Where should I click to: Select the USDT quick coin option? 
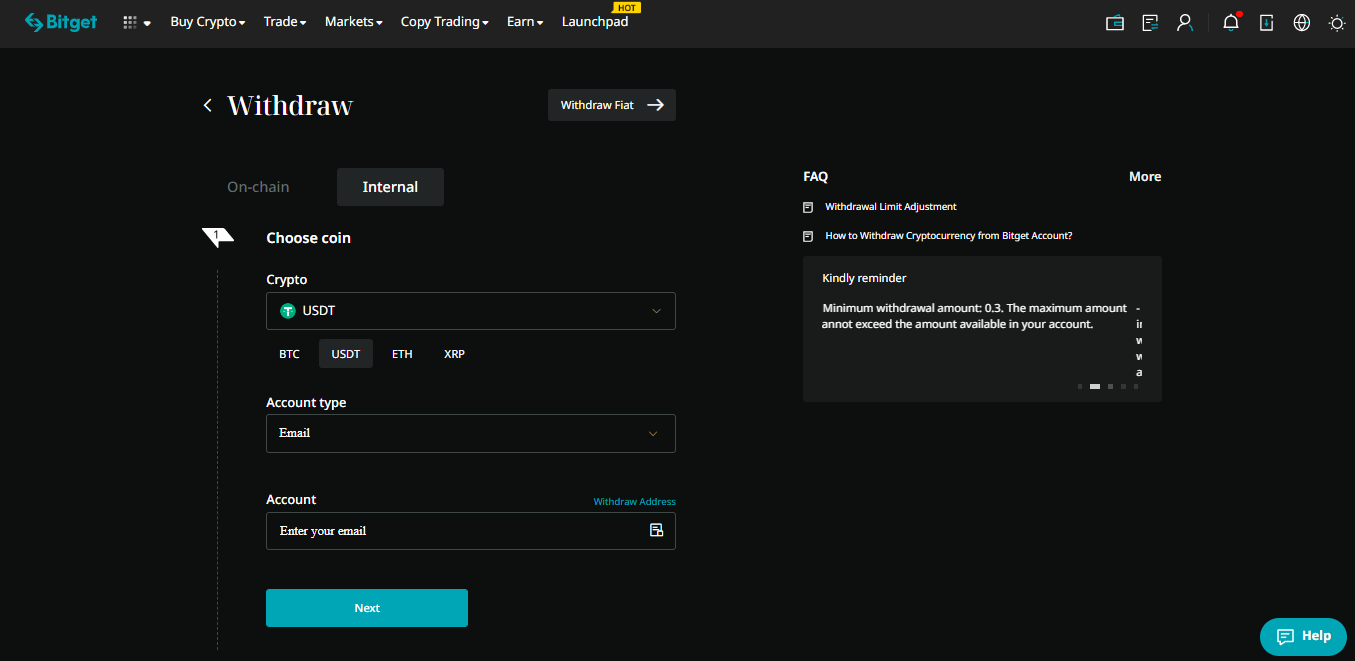pyautogui.click(x=346, y=354)
